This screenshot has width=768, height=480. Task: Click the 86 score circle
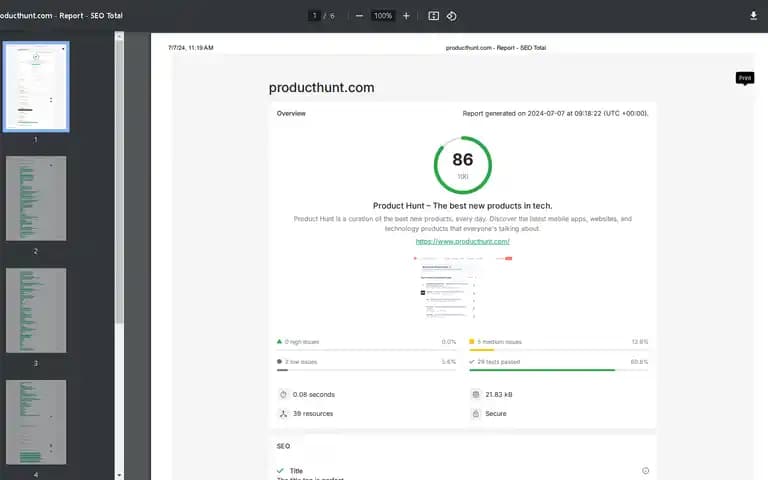(x=462, y=165)
